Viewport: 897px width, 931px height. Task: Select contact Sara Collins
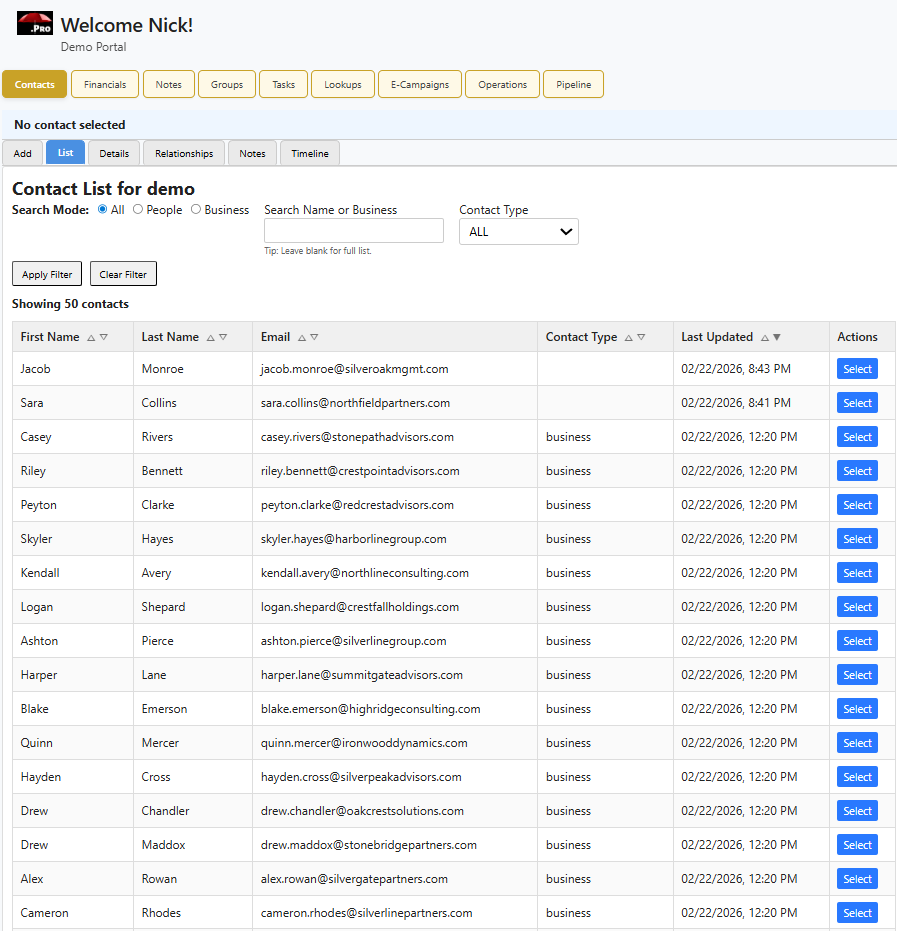pyautogui.click(x=857, y=403)
